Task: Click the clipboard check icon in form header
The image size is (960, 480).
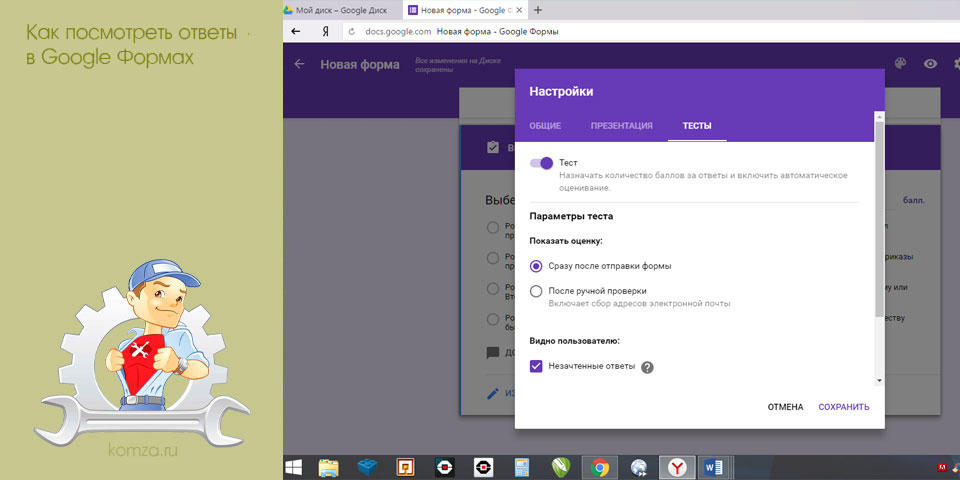Action: tap(492, 148)
